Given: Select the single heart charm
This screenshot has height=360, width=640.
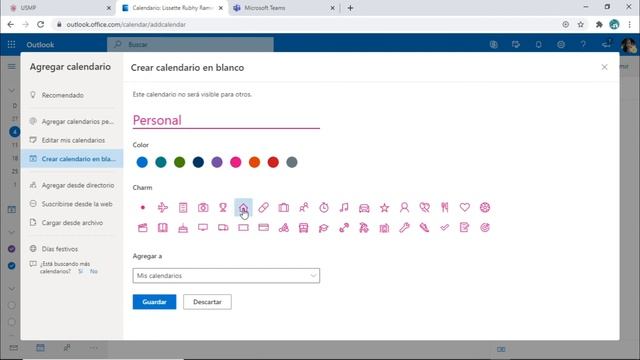Looking at the screenshot, I should pyautogui.click(x=464, y=207).
